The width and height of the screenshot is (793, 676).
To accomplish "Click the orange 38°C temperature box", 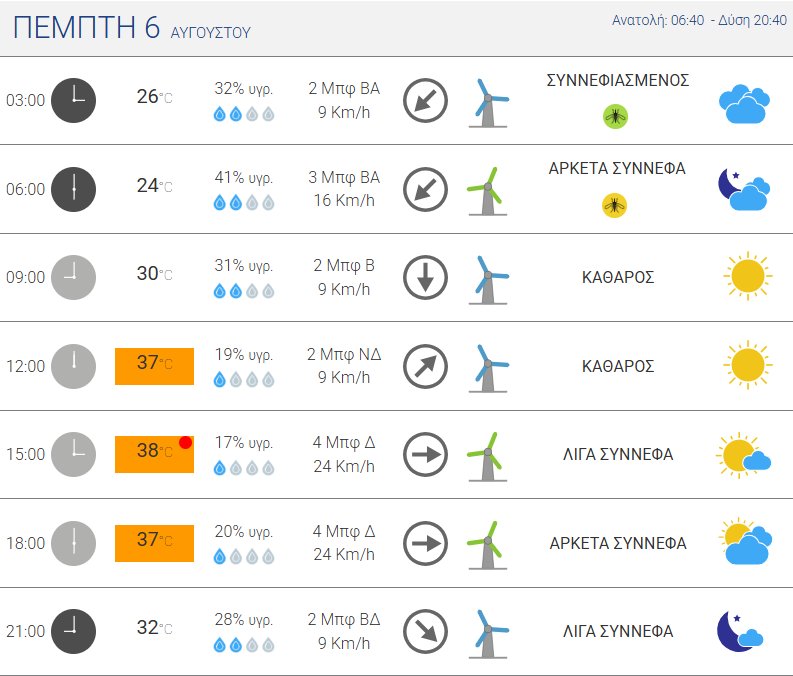I will click(x=154, y=455).
